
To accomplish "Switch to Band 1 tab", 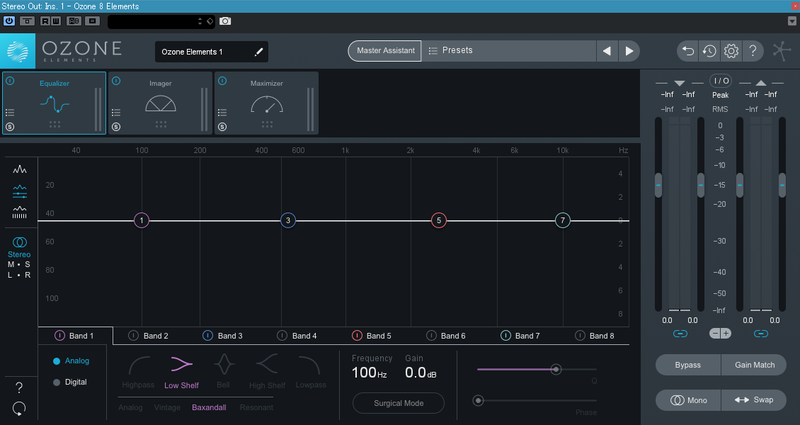I will (x=74, y=336).
